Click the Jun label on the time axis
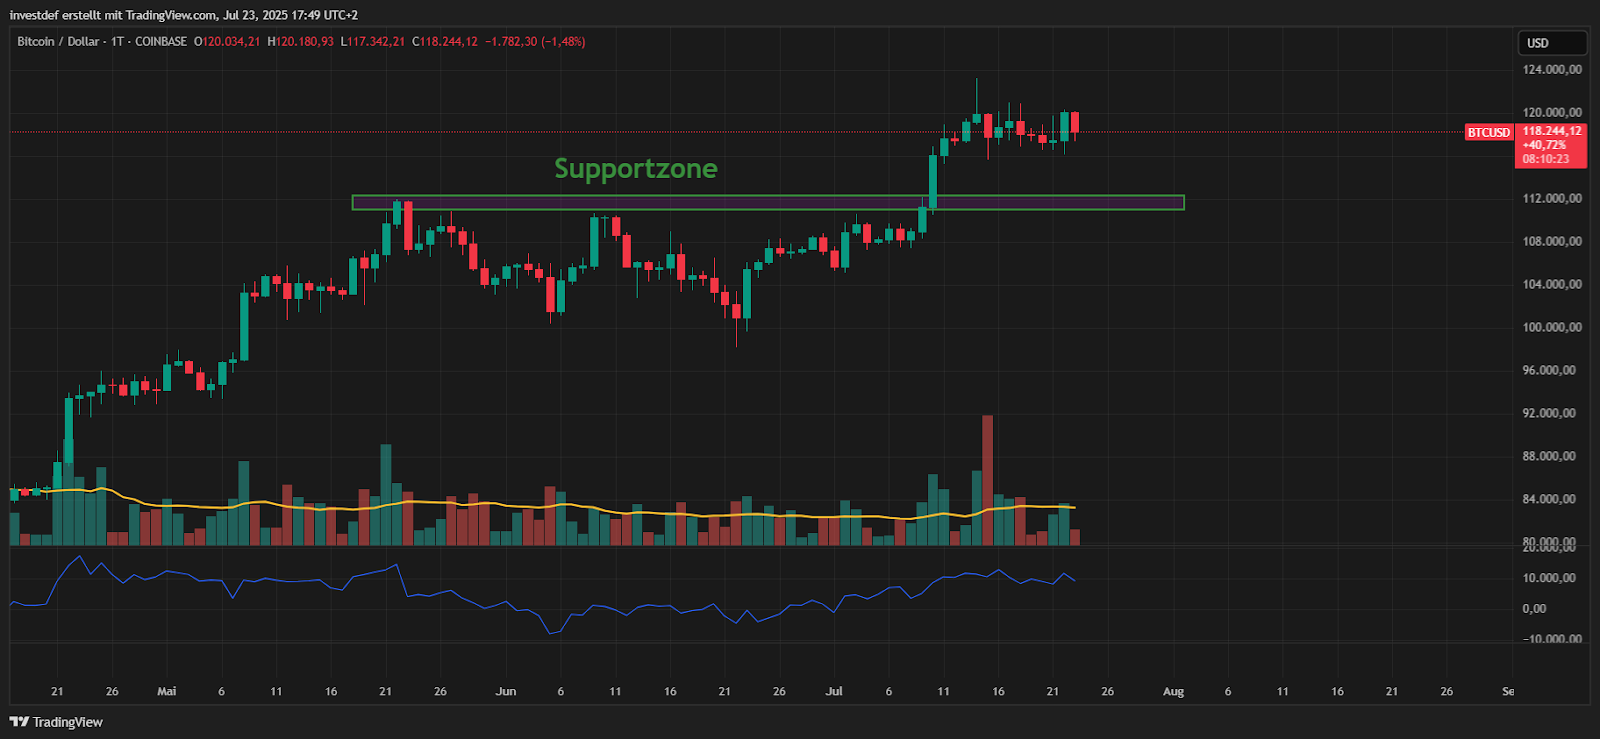The width and height of the screenshot is (1600, 739). click(506, 692)
